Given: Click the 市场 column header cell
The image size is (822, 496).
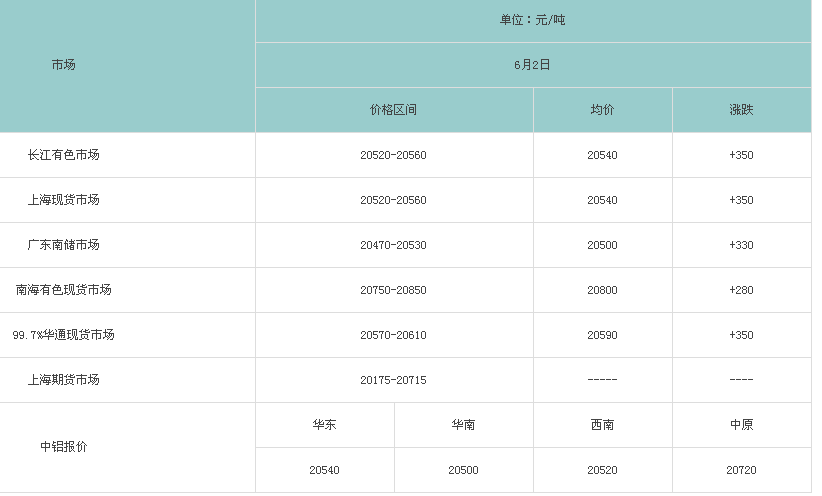Looking at the screenshot, I should click(63, 65).
